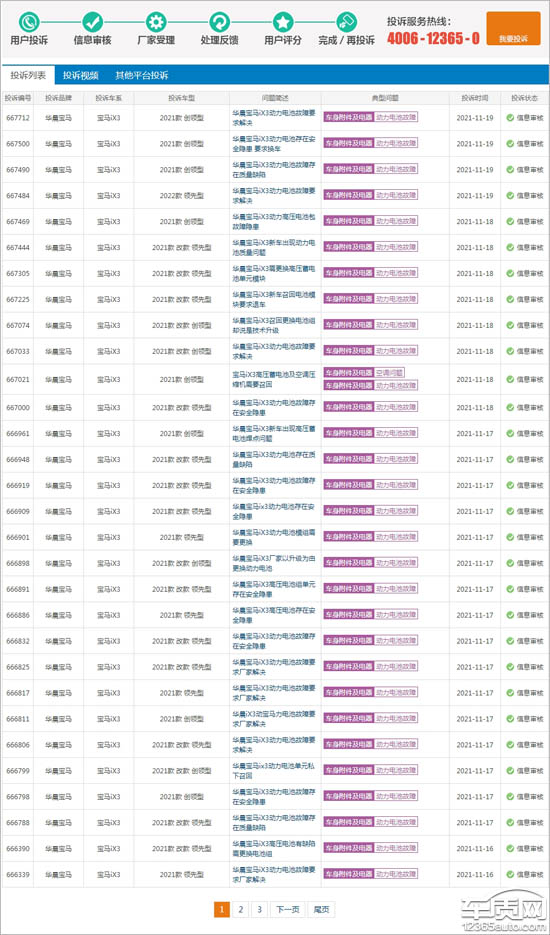550x935 pixels.
Task: Select the 投诉列表 tab
Action: click(28, 76)
